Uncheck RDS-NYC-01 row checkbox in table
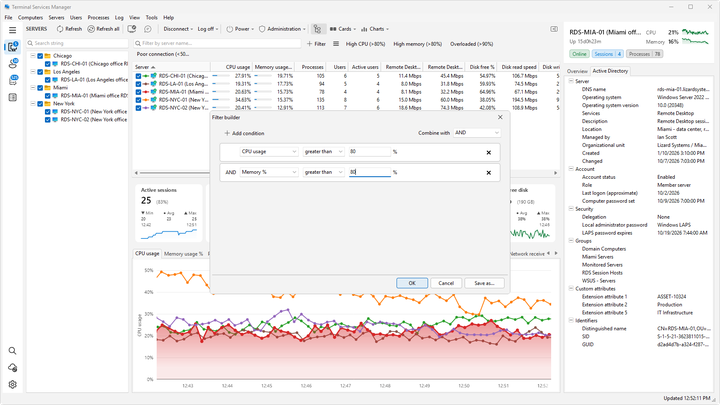The image size is (720, 405). 138,100
